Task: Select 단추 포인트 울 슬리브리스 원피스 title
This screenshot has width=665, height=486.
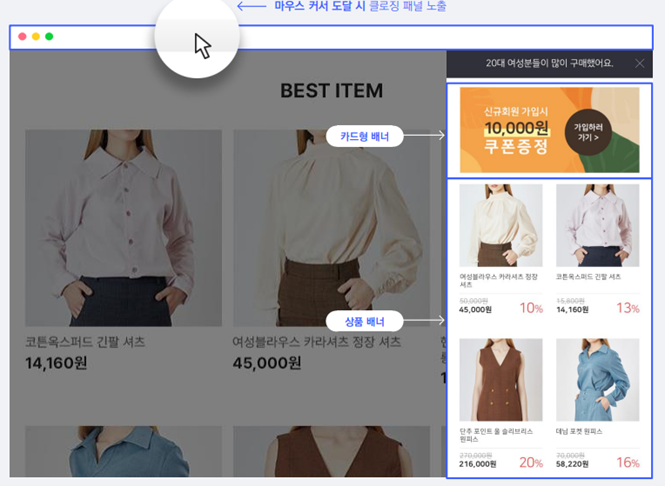Action: pyautogui.click(x=496, y=435)
